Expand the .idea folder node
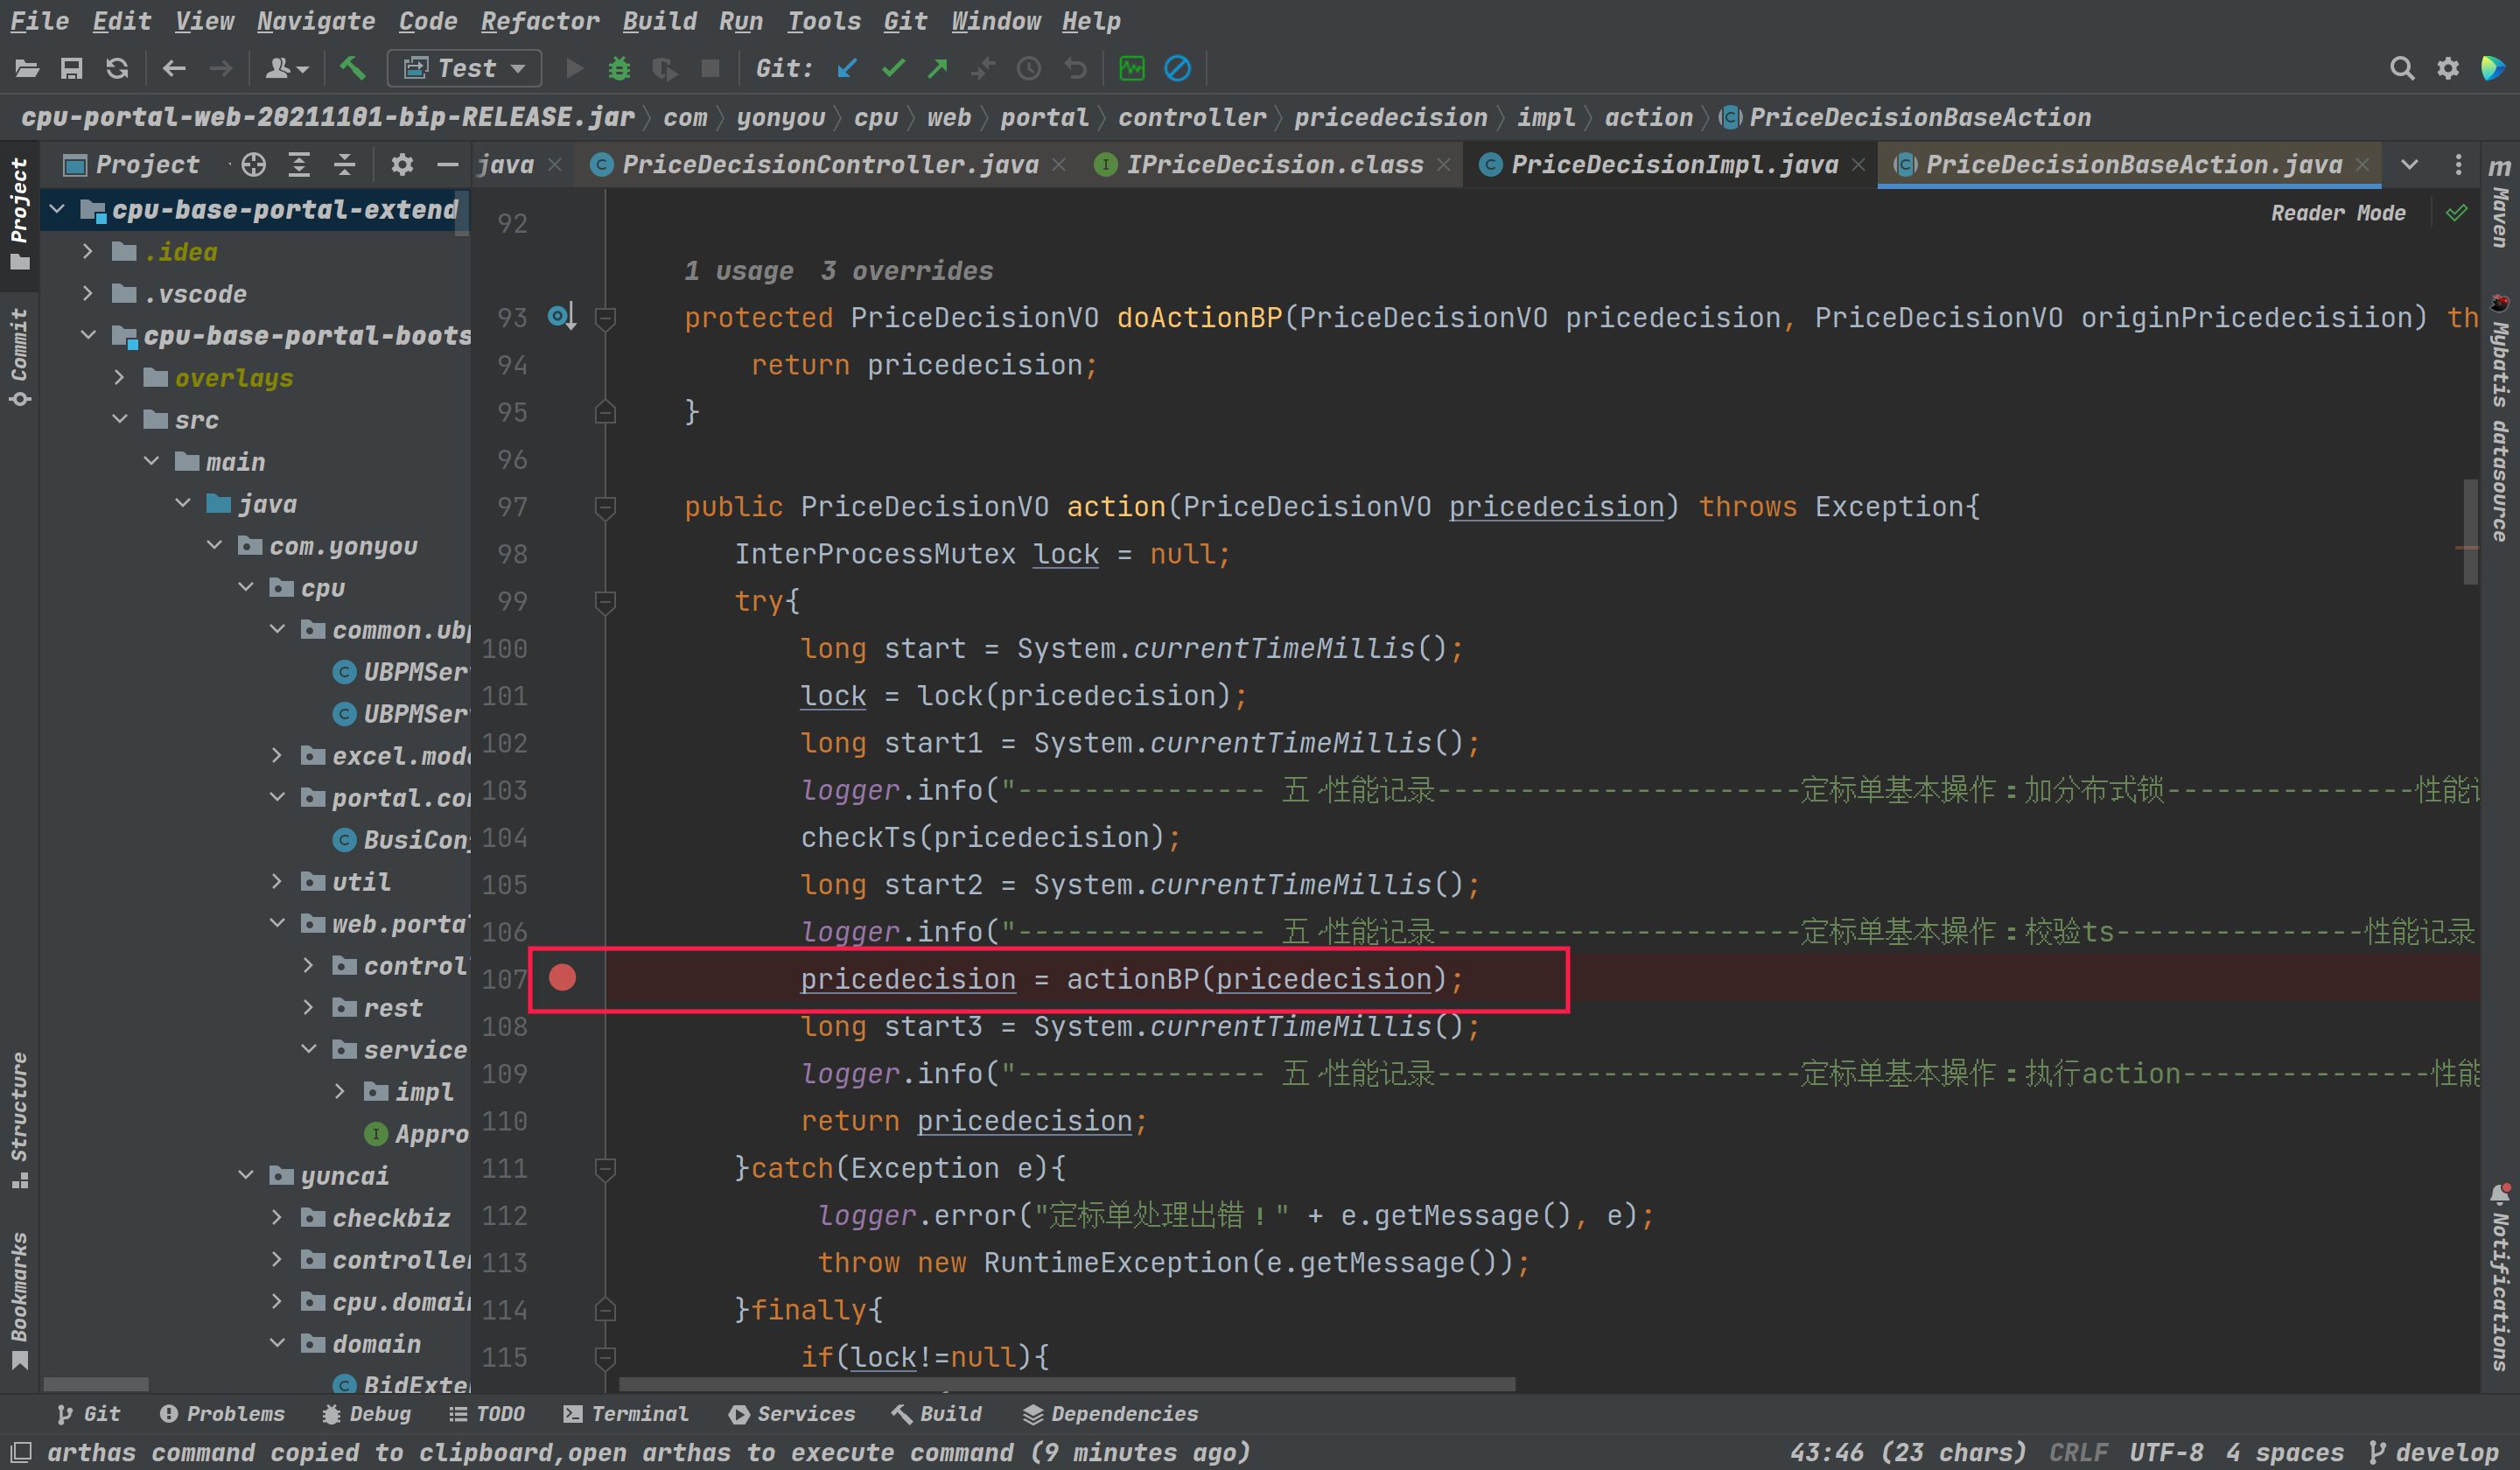The image size is (2520, 1470). click(x=88, y=252)
